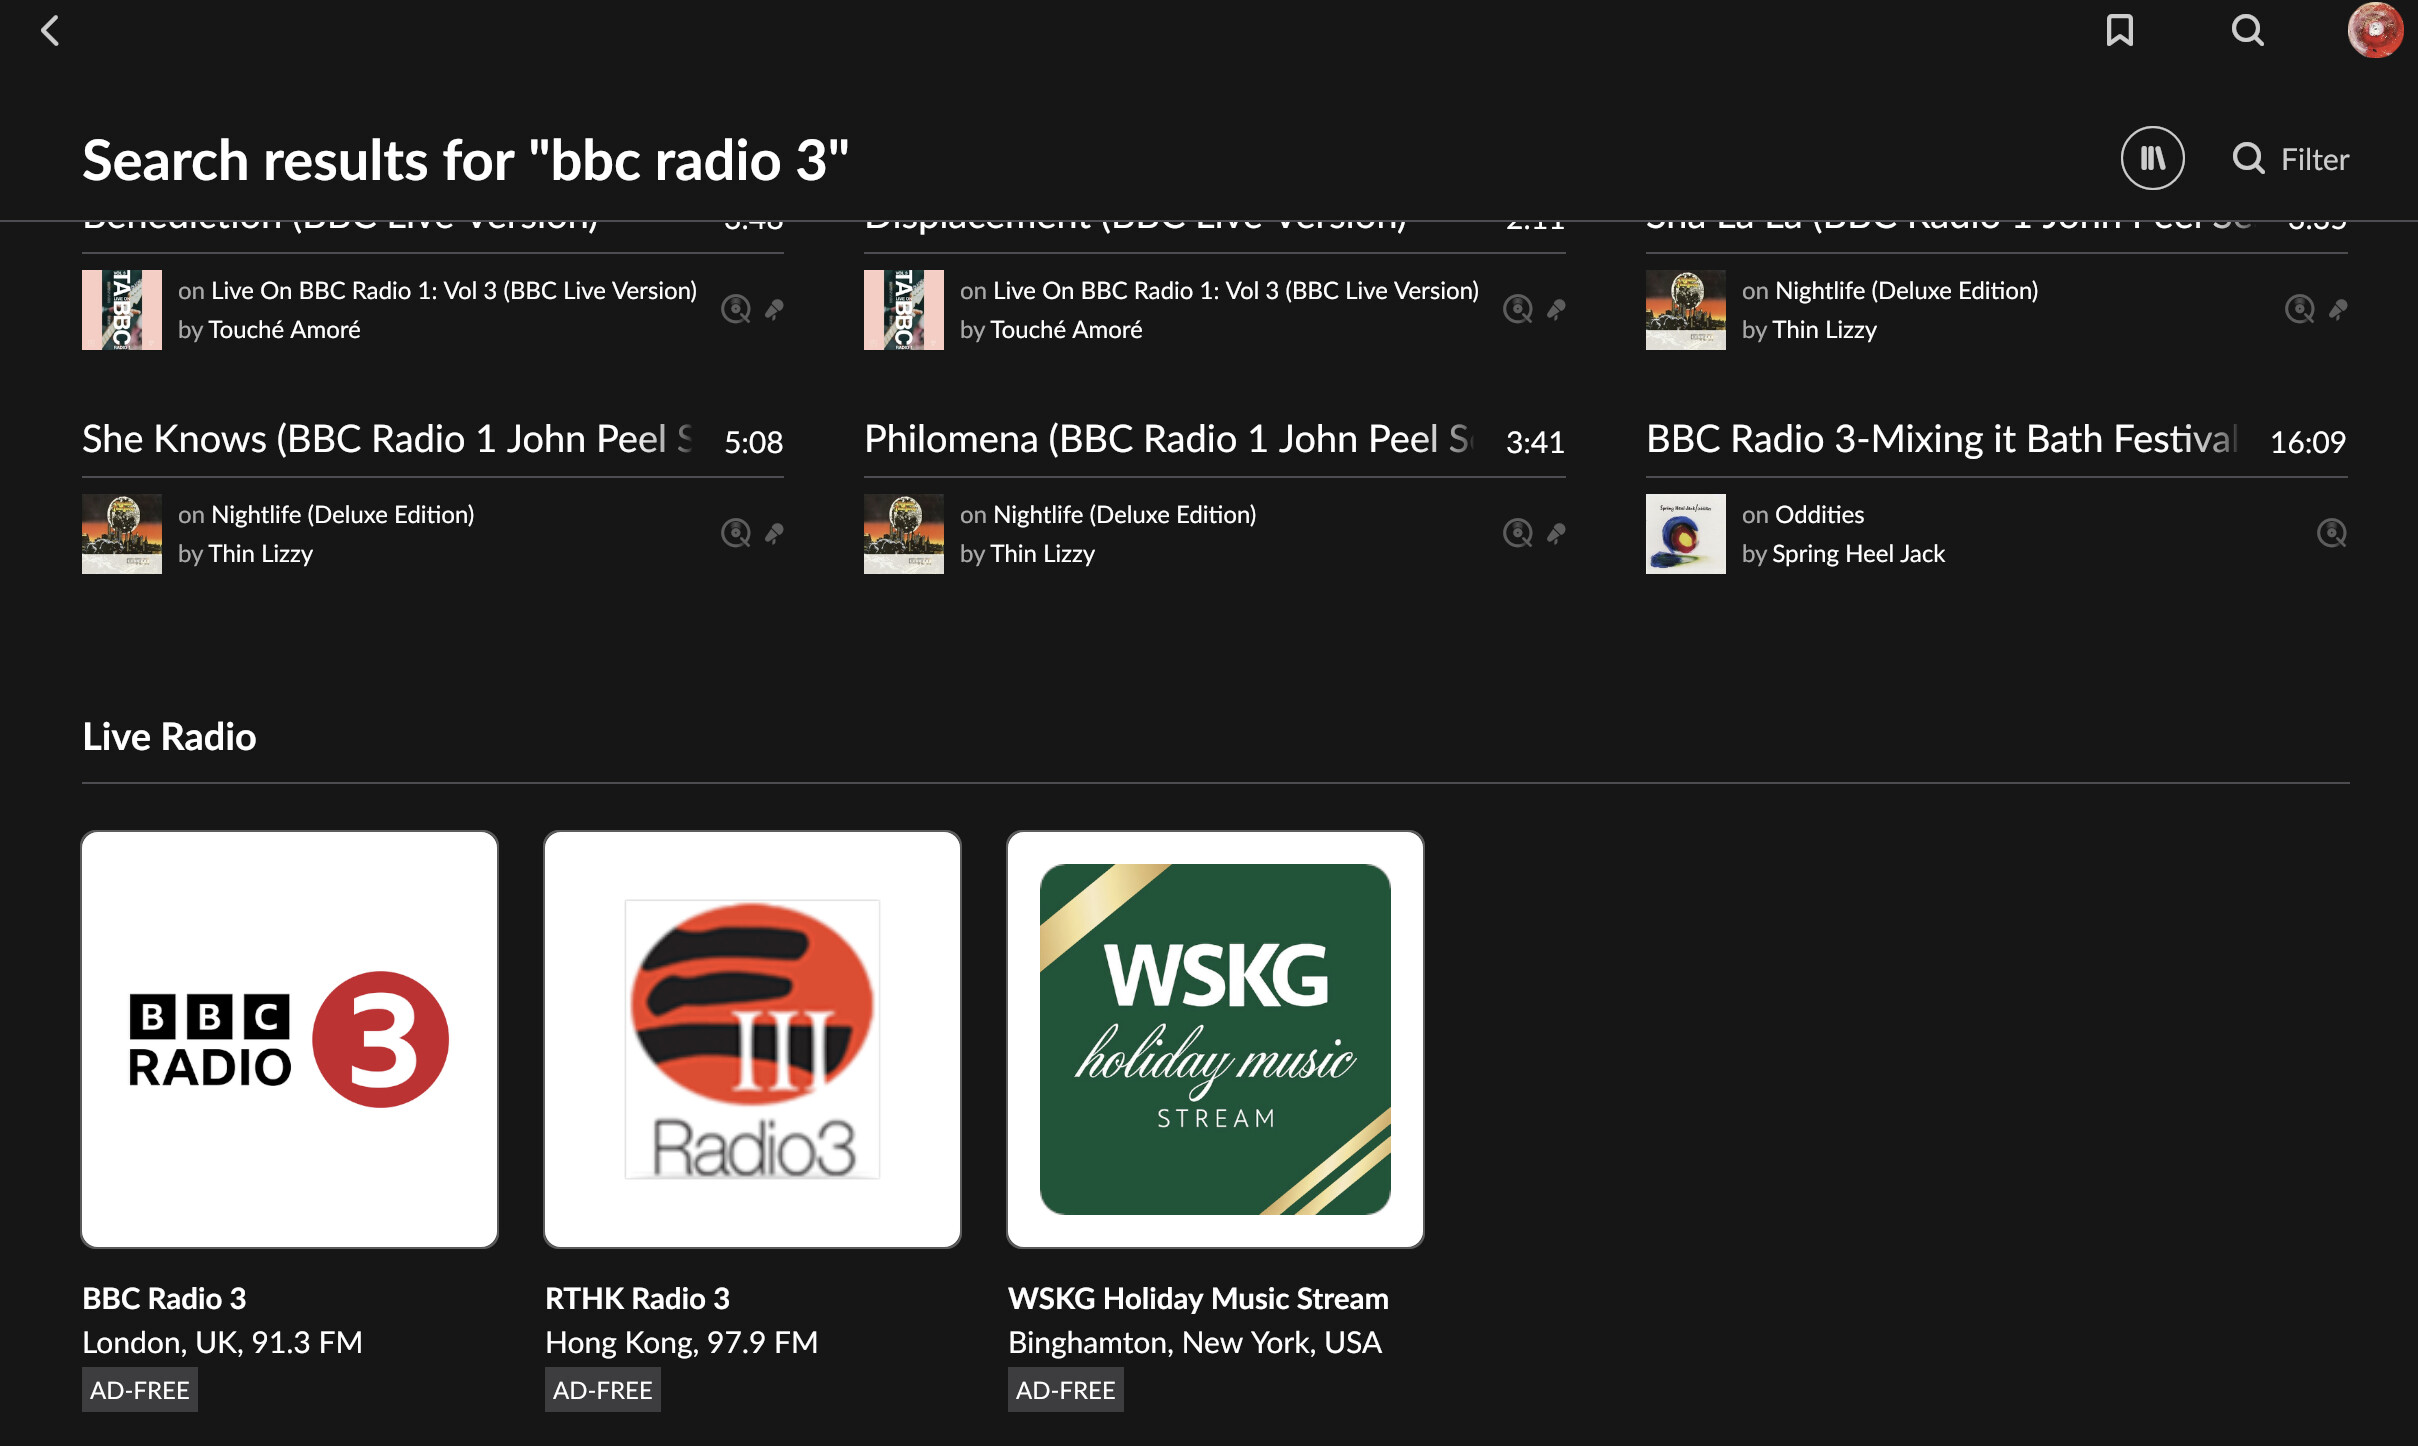Select BBC Radio 3-Mixing it Bath Festival track
Screen dimensions: 2418x1446
[x=1940, y=440]
